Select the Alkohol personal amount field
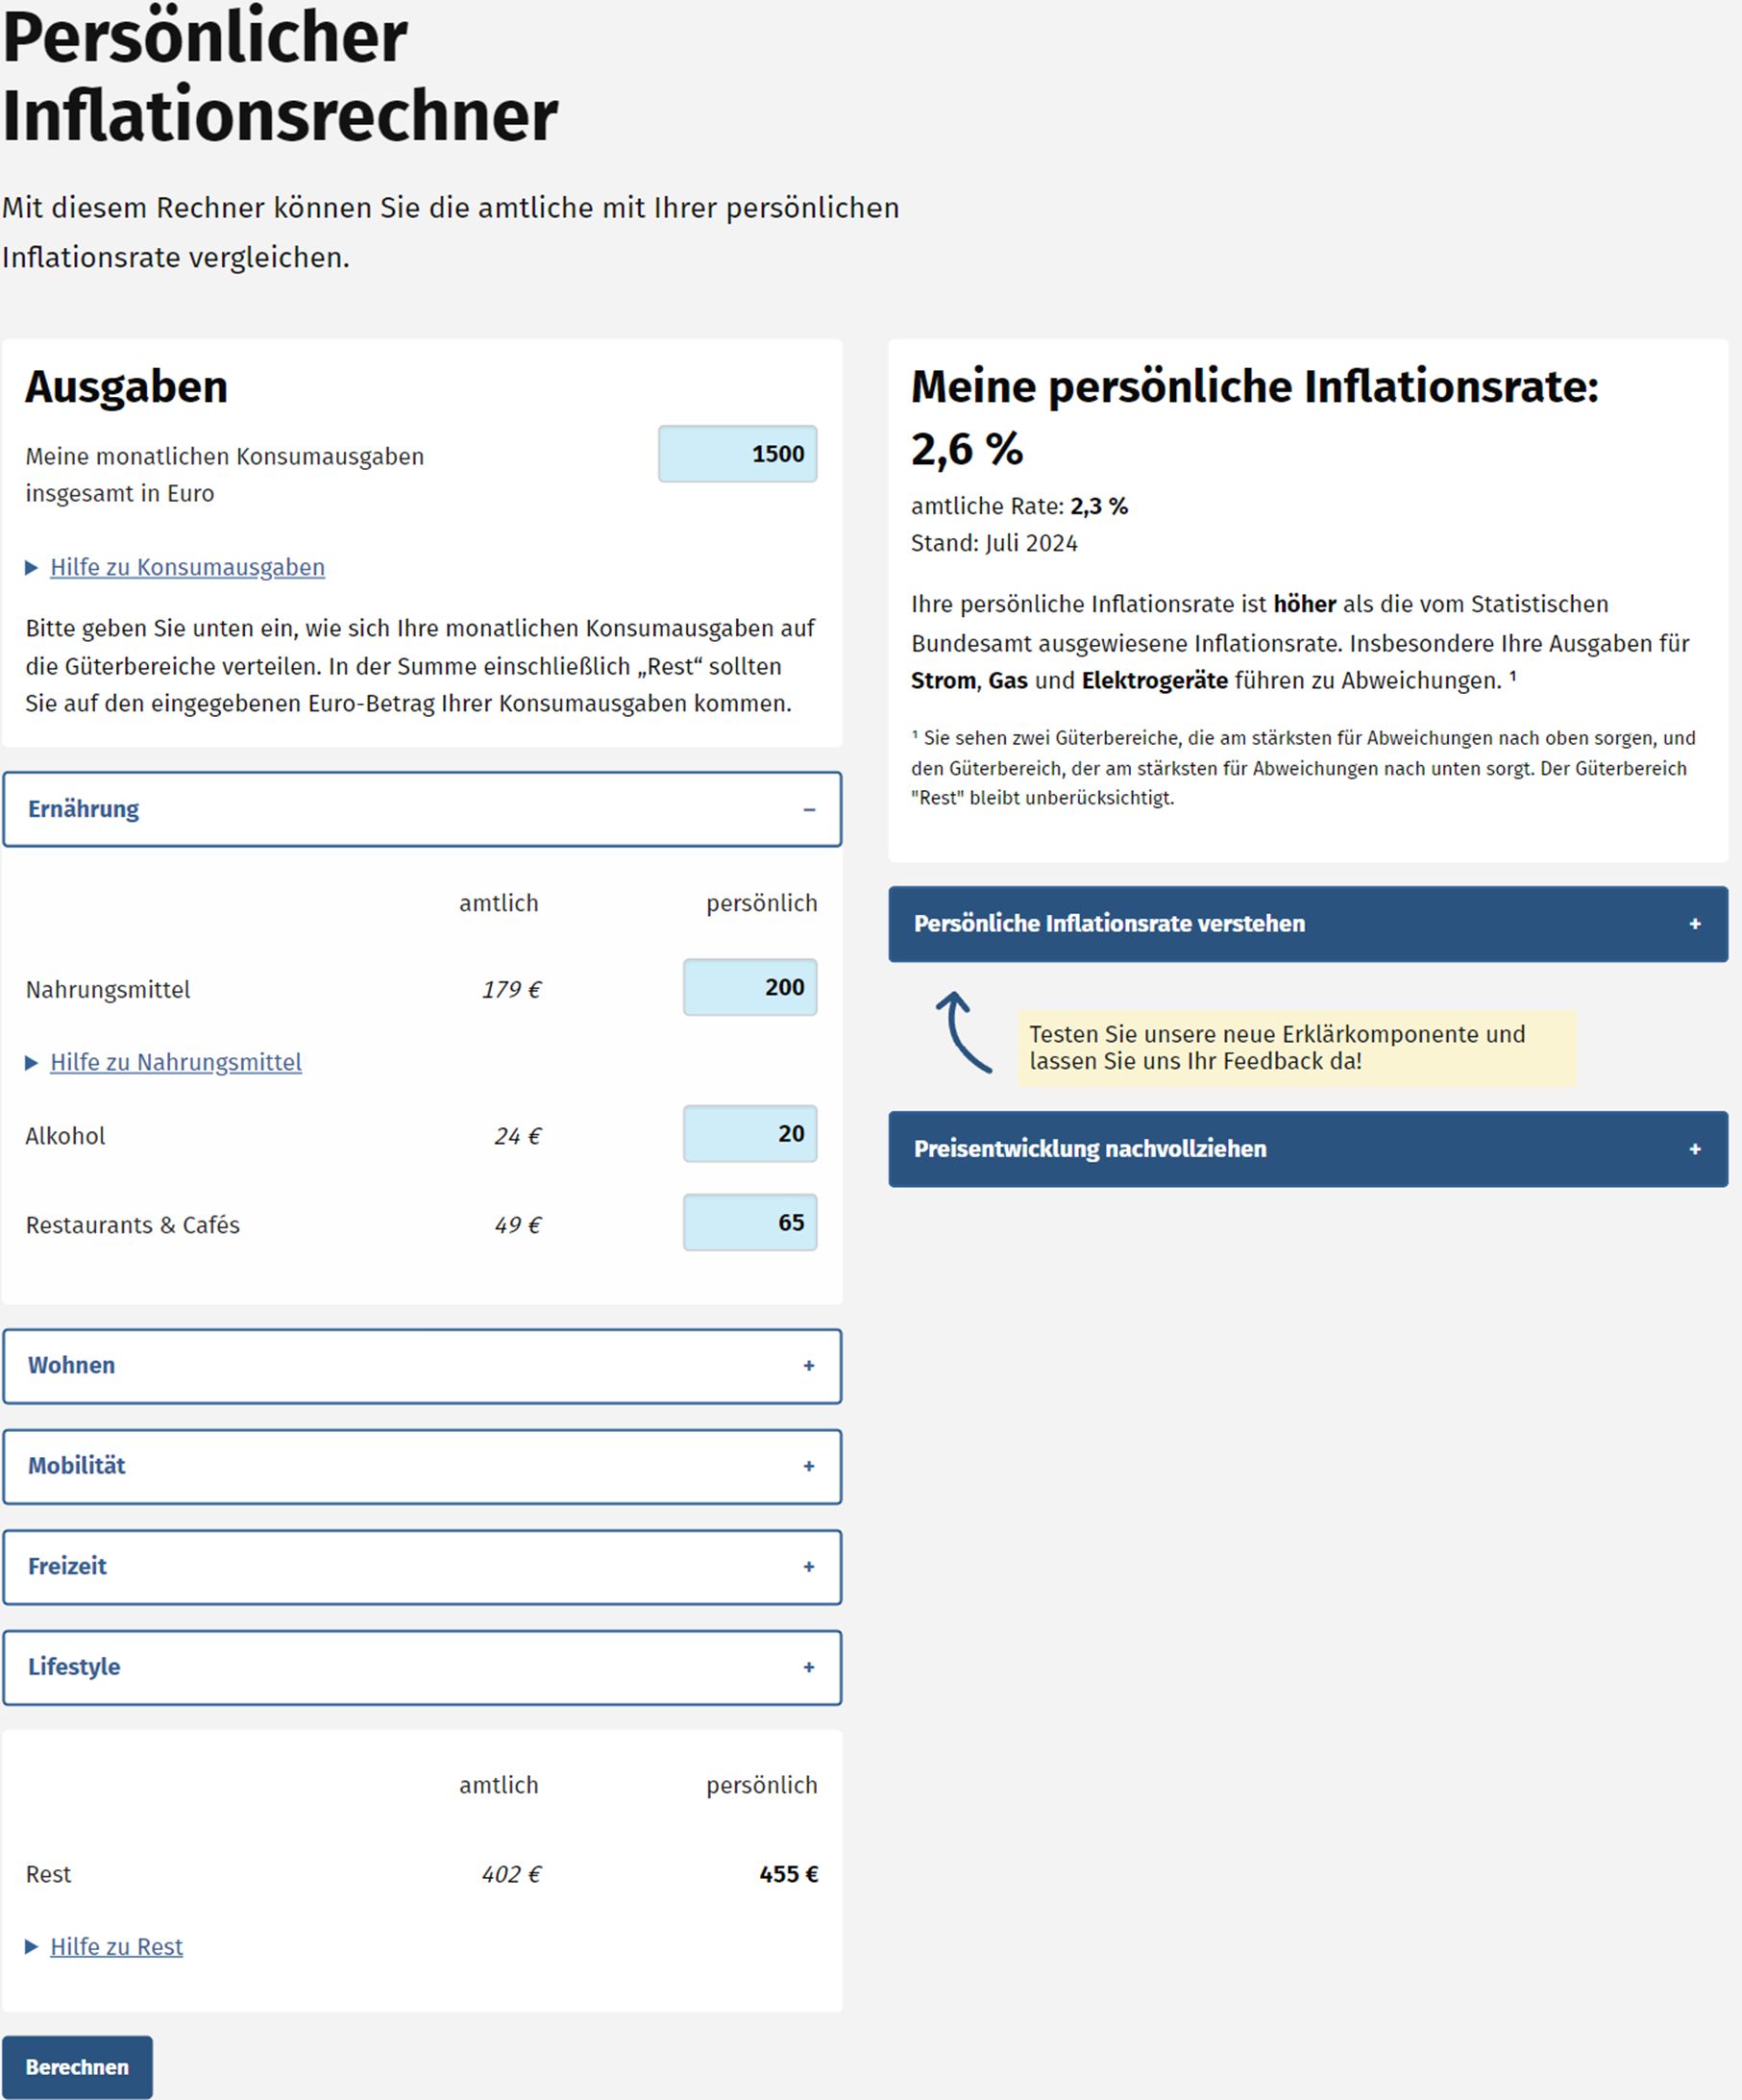The width and height of the screenshot is (1742, 2100). (750, 1134)
